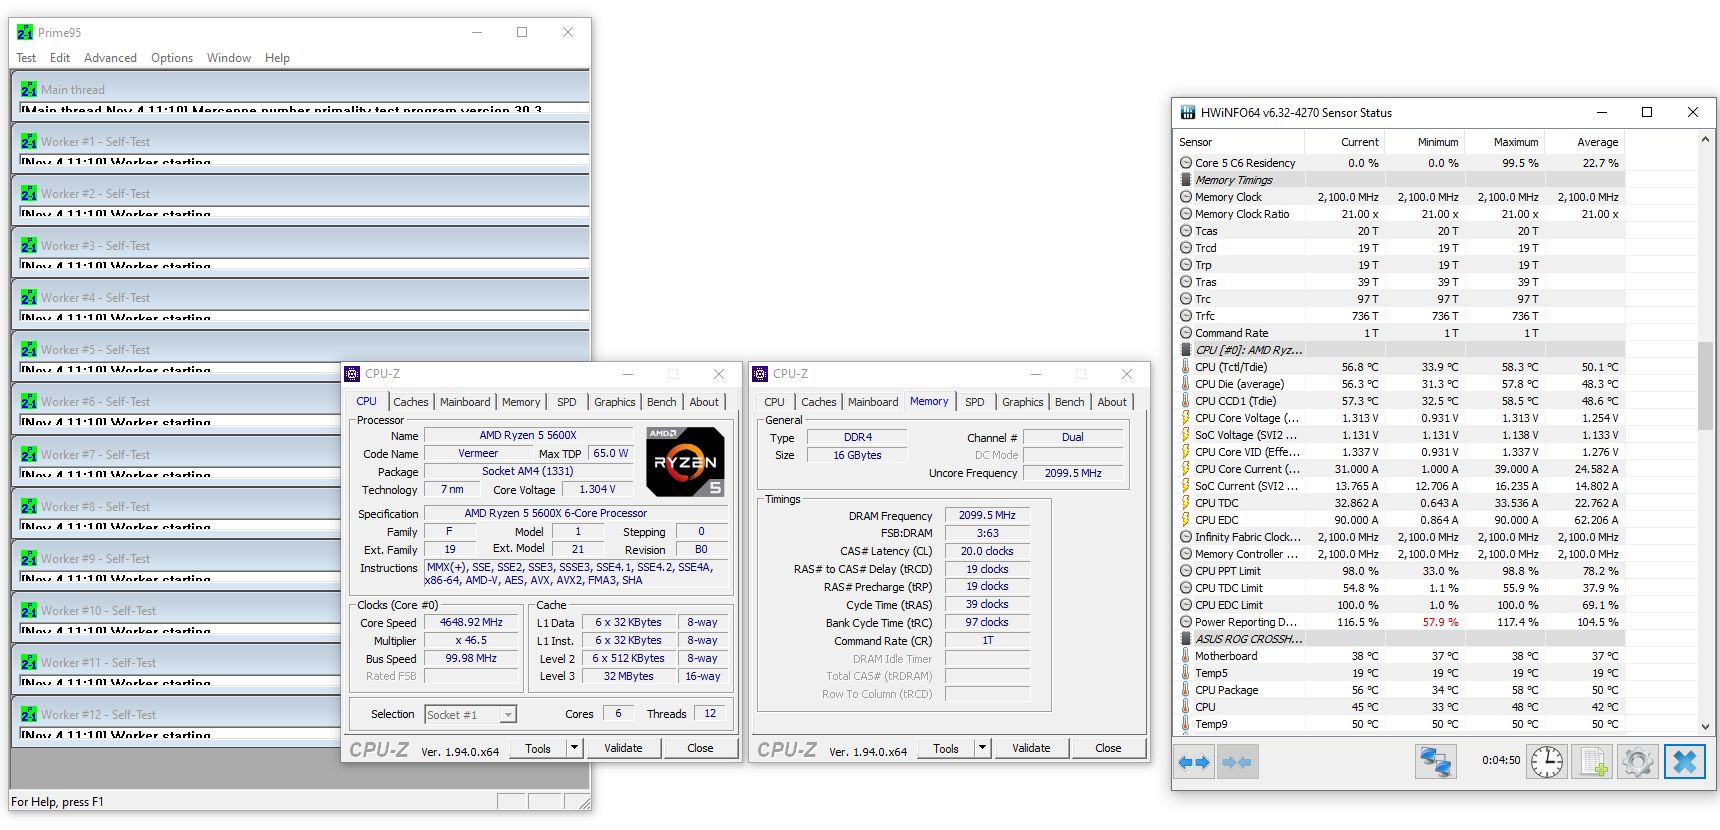The height and width of the screenshot is (830, 1720).
Task: Click the CAS# Latency value 20.0 clocks
Action: pos(987,551)
